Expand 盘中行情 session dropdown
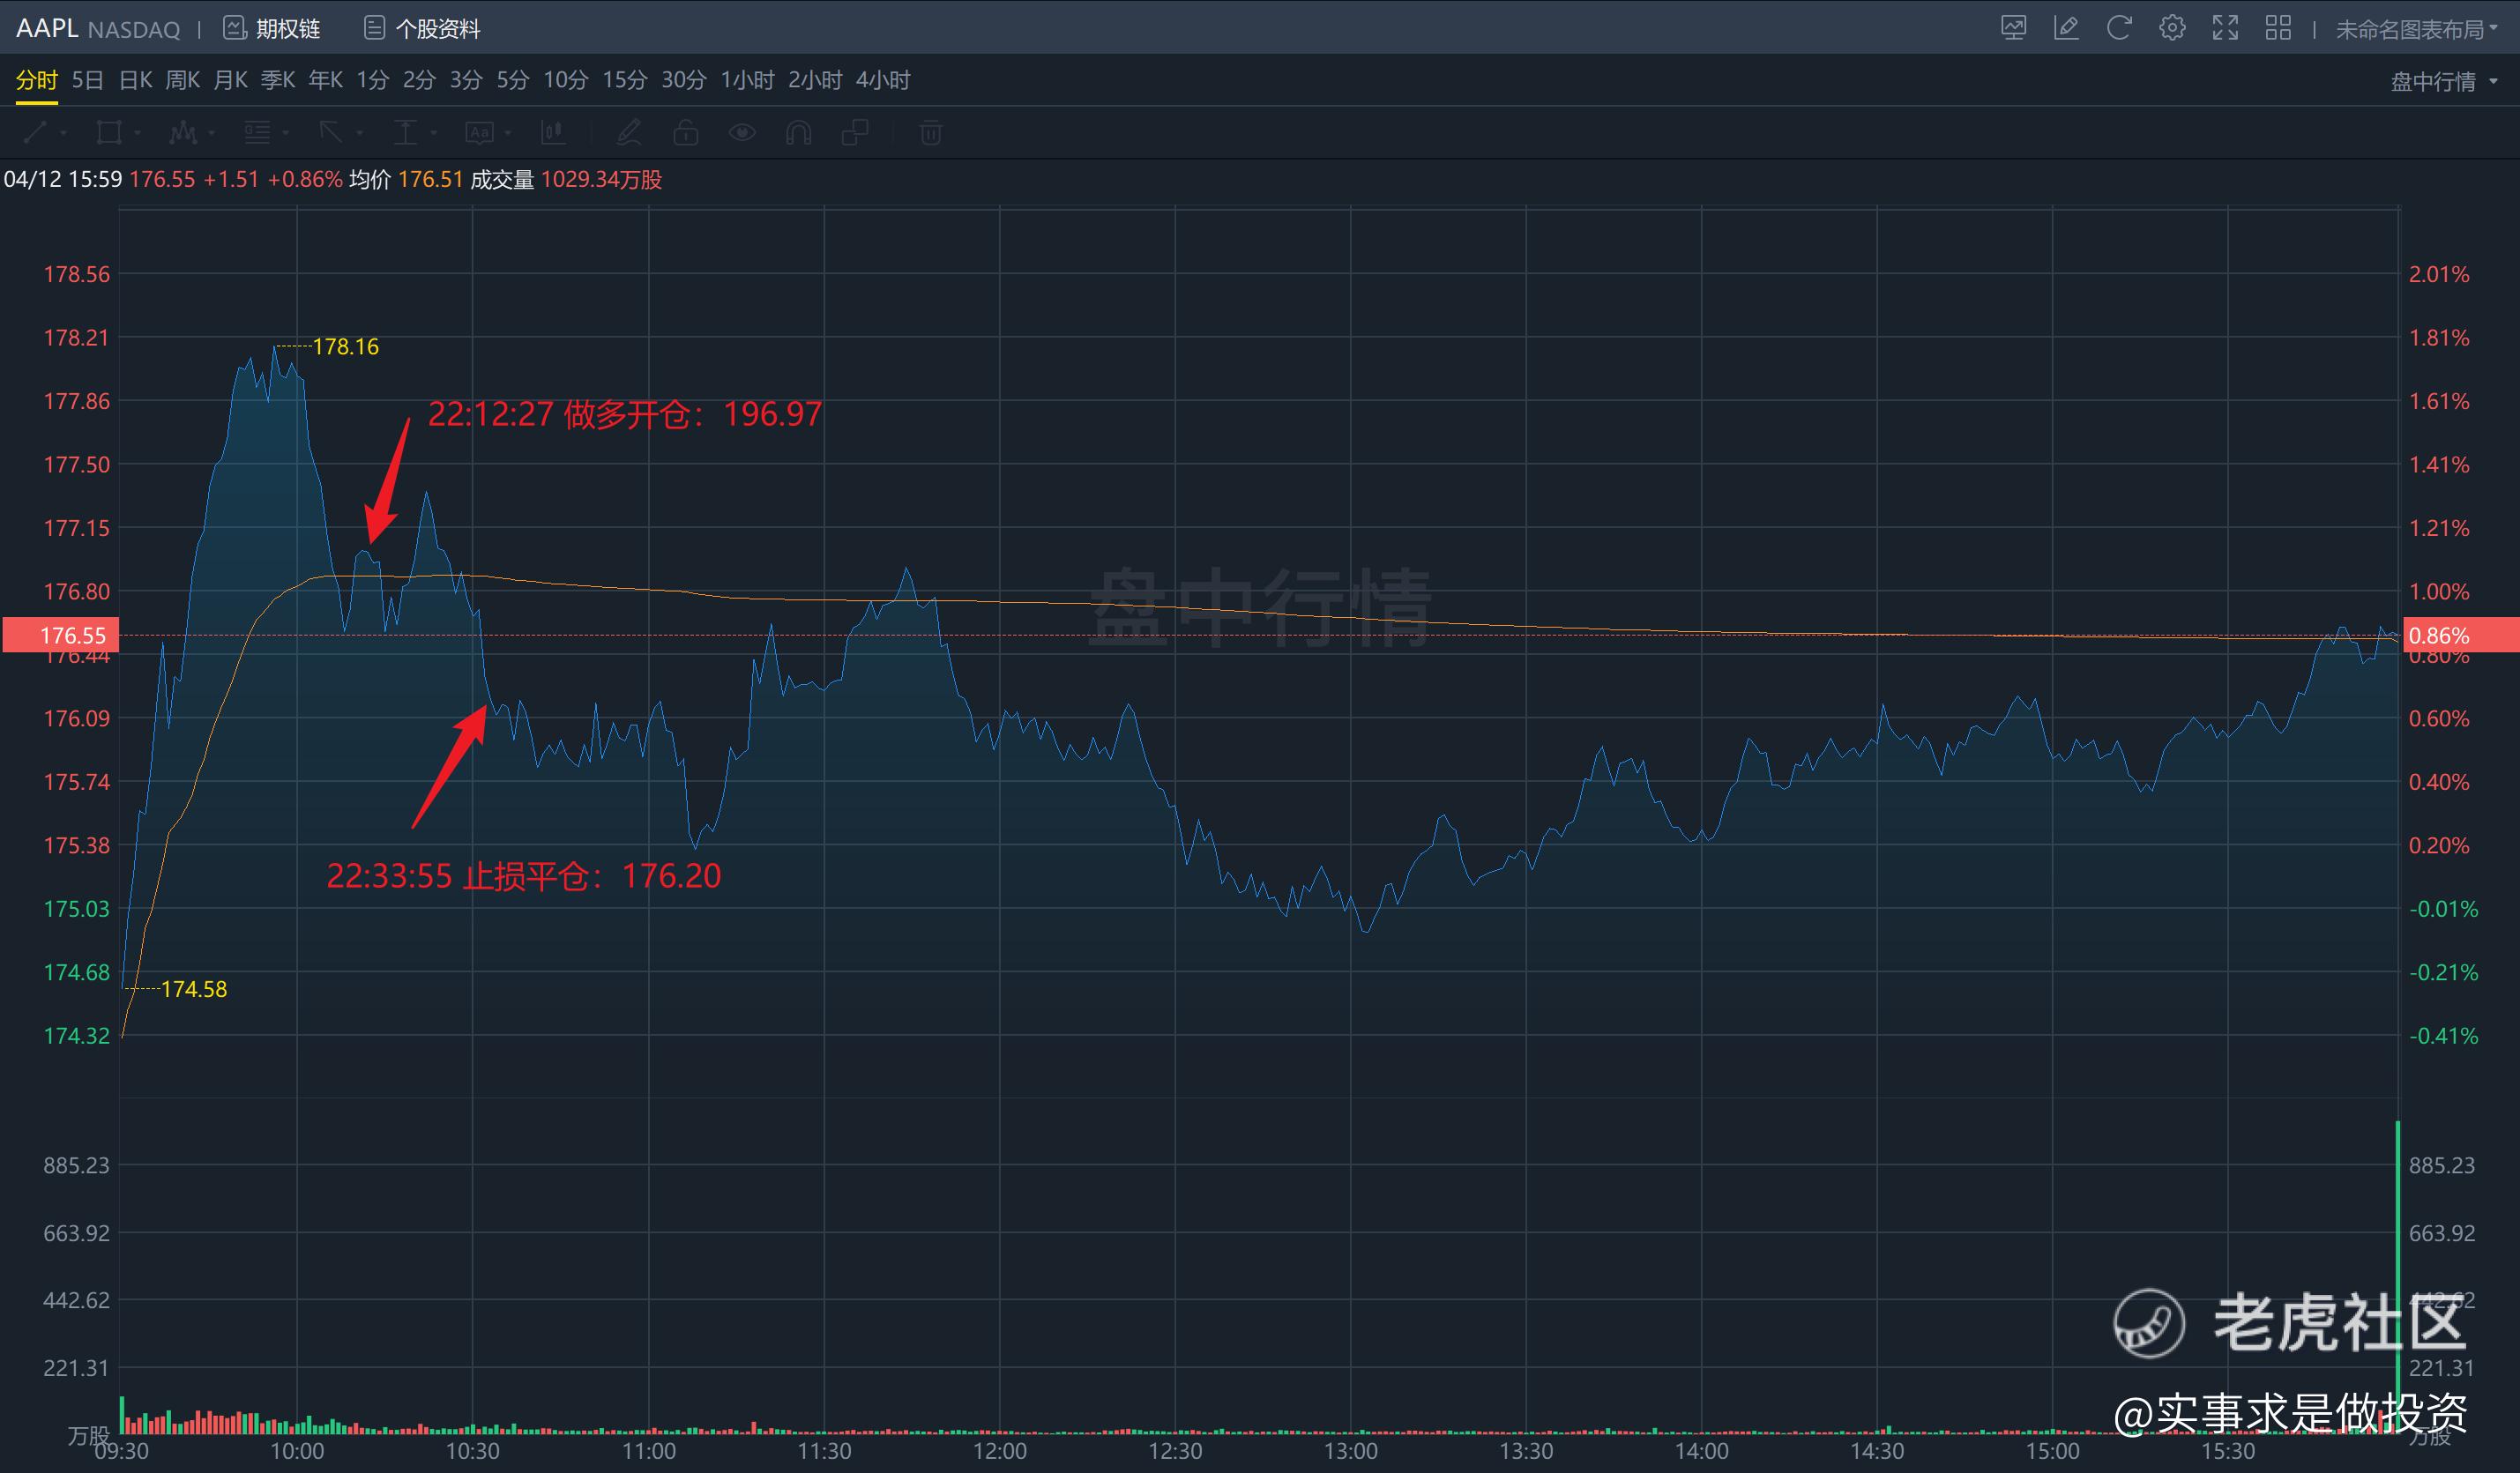2520x1473 pixels. (2443, 81)
